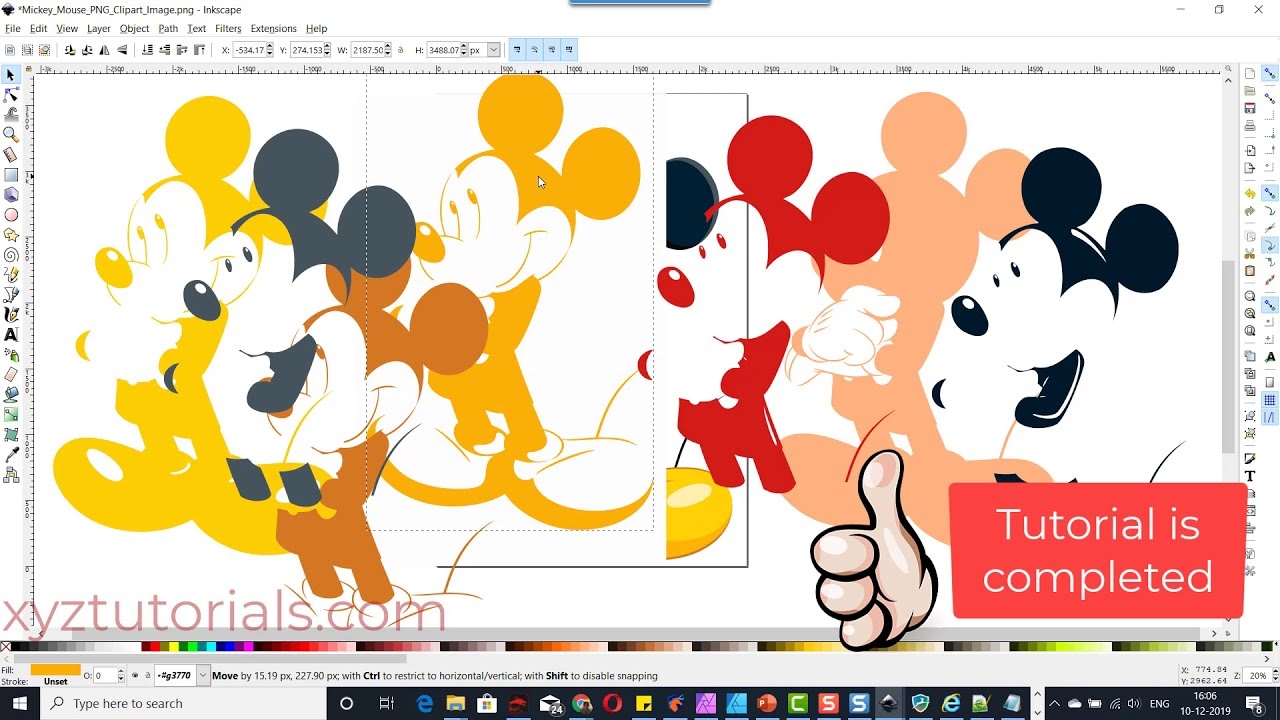The image size is (1280, 720).
Task: Toggle layer visibility eye in status bar
Action: (135, 676)
